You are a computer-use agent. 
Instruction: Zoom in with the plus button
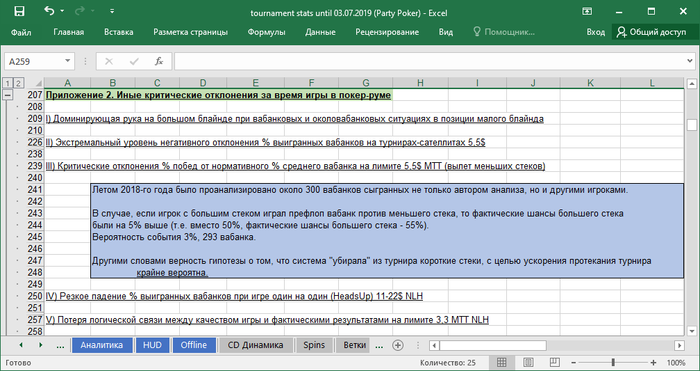(x=654, y=363)
